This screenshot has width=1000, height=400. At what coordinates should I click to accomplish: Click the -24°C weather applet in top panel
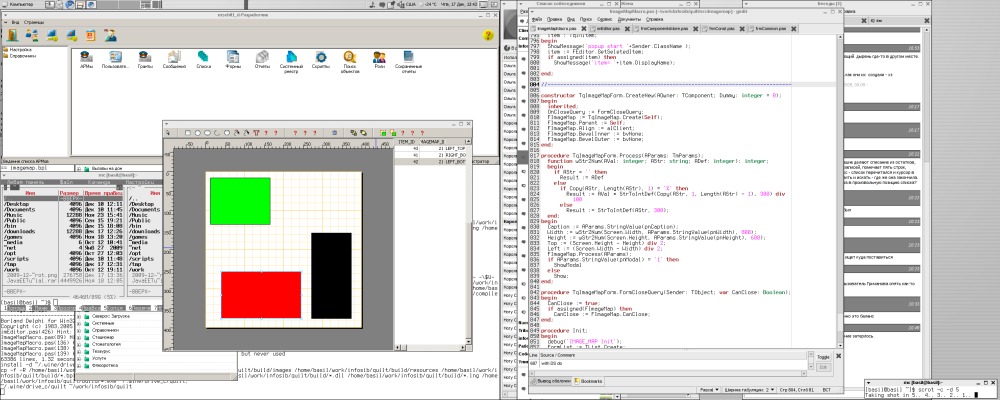[x=430, y=4]
